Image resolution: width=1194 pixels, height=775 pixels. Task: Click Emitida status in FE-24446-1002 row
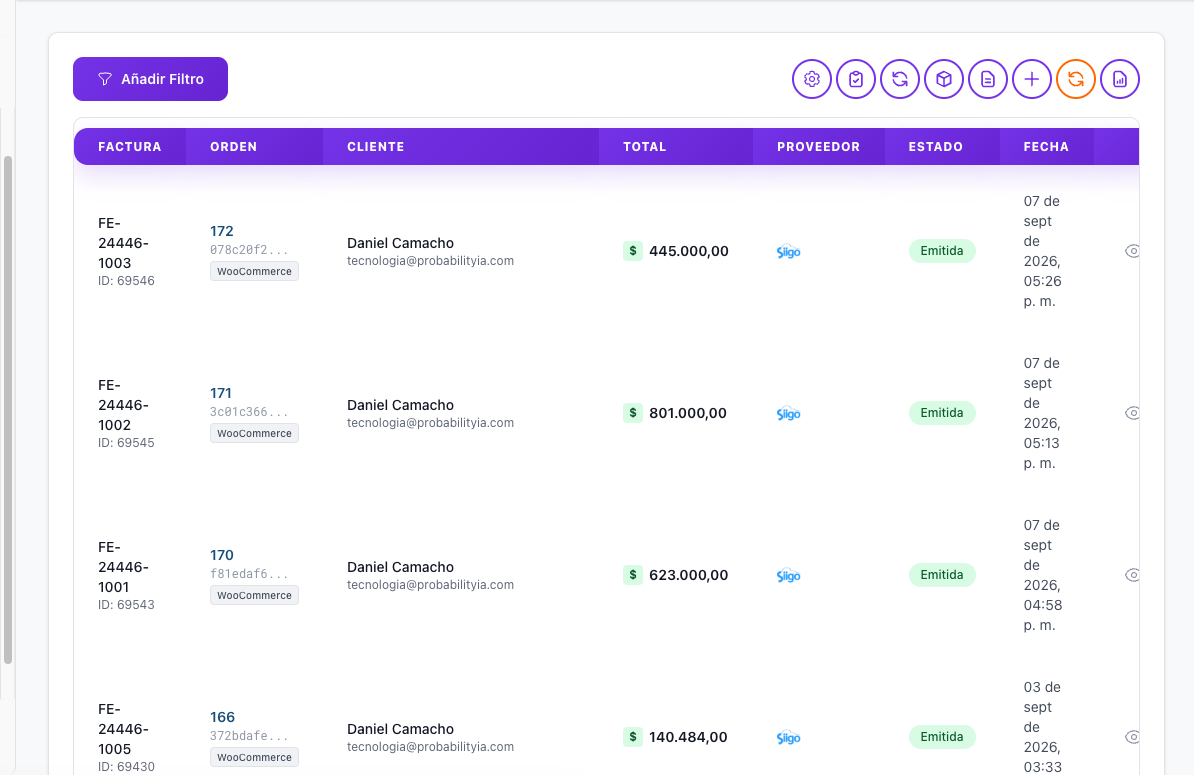pos(942,413)
